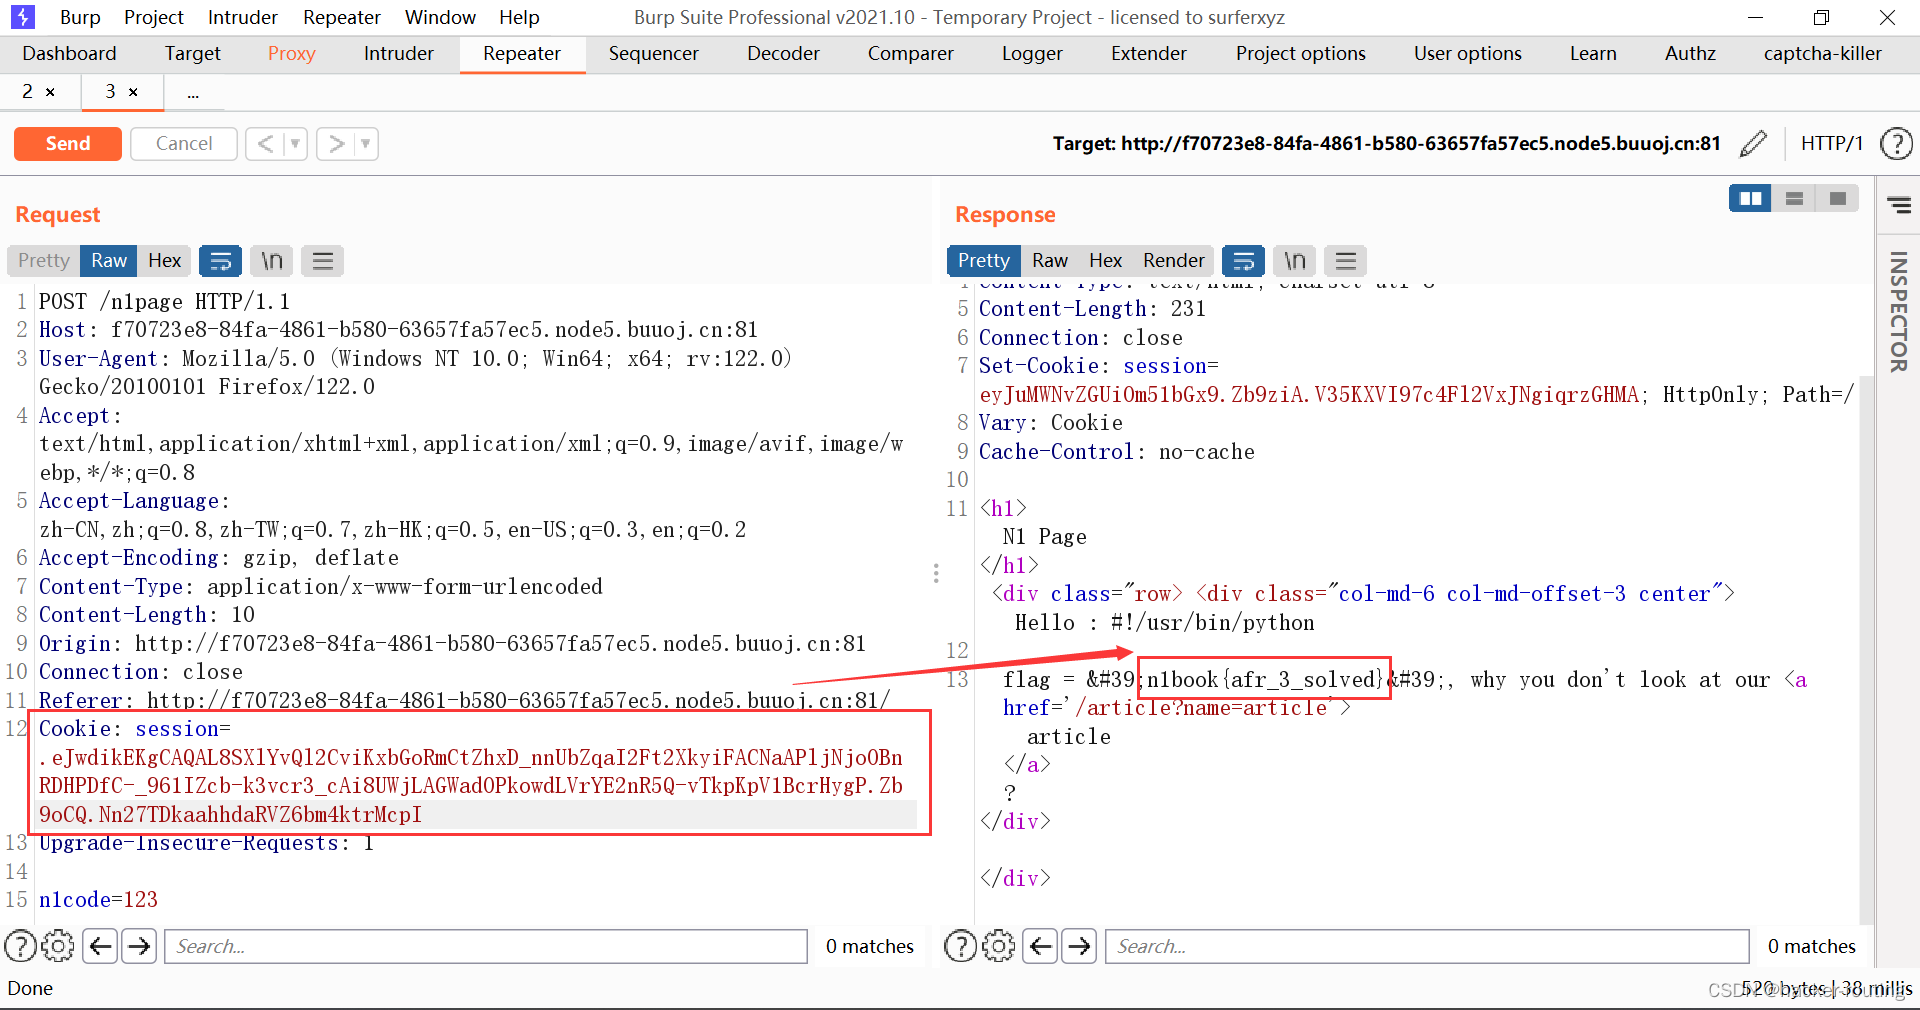Open request search help icon

click(x=21, y=946)
